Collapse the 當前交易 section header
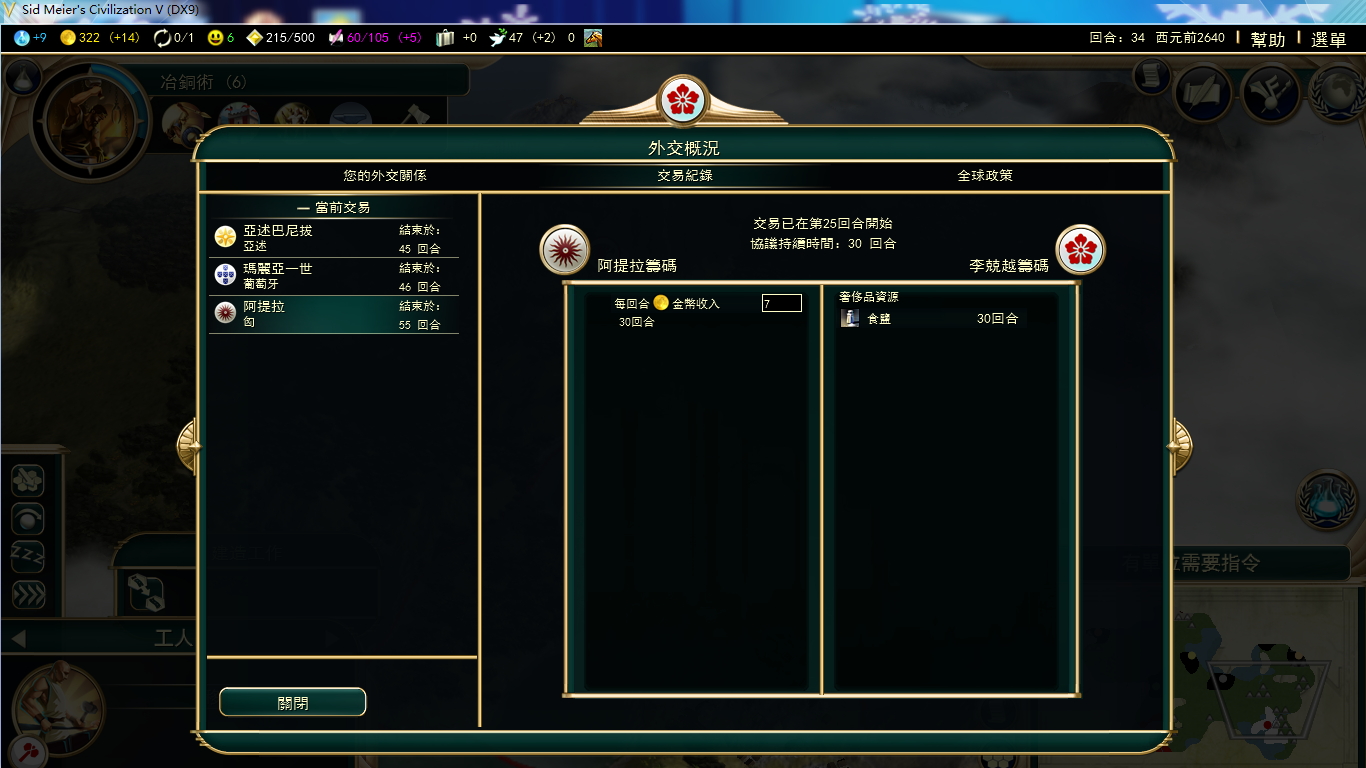The height and width of the screenshot is (768, 1366). (x=334, y=207)
